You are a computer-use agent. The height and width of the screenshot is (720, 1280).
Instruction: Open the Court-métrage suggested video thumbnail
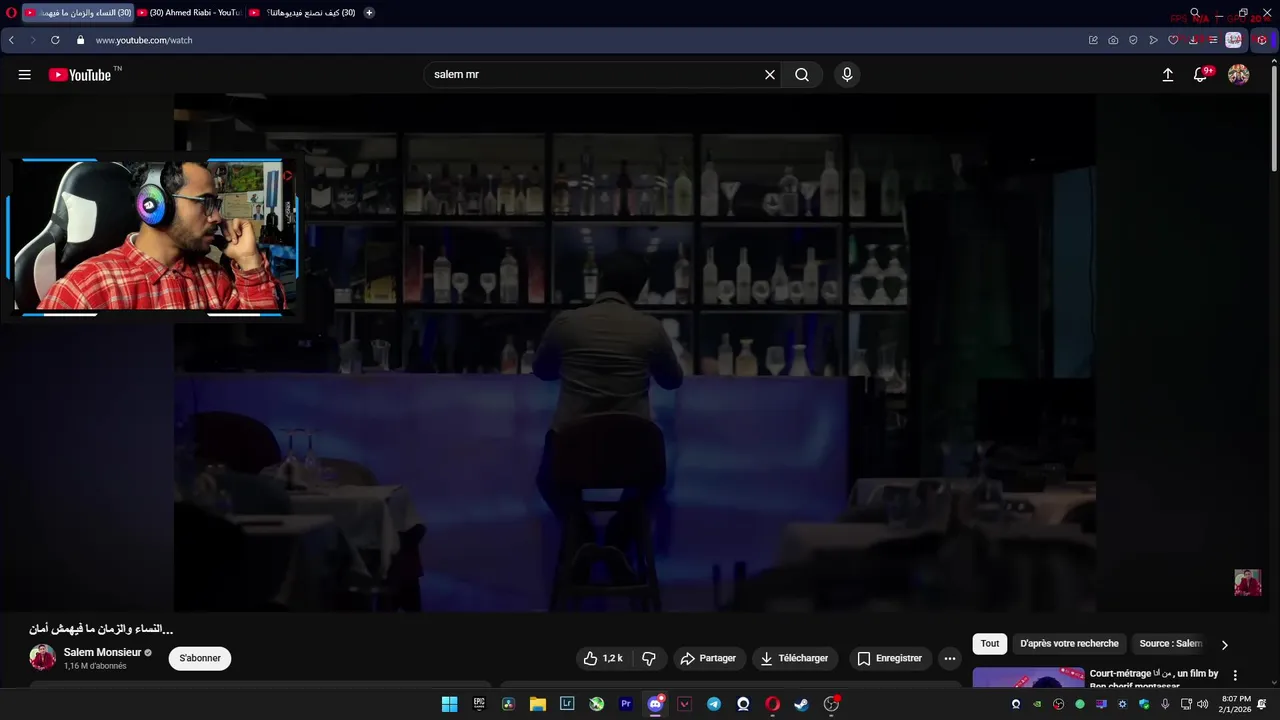click(x=1028, y=678)
